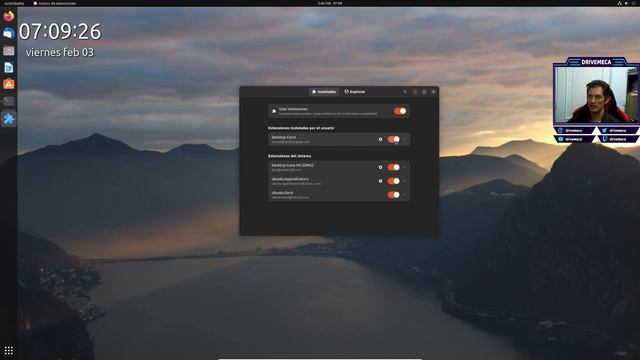The image size is (640, 360).
Task: Expand the Ubuntu Dock row details
Action: click(x=405, y=195)
